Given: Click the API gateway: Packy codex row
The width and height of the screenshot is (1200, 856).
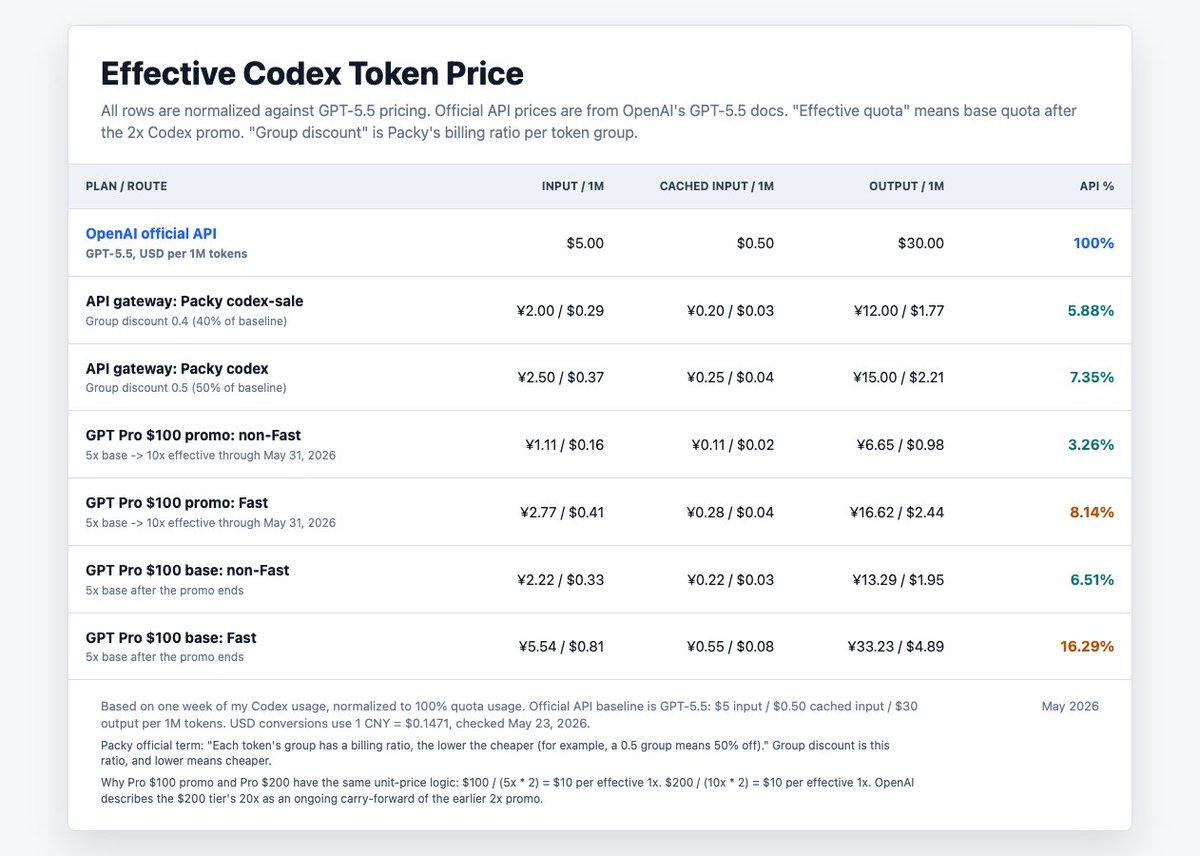Looking at the screenshot, I should pyautogui.click(x=600, y=377).
